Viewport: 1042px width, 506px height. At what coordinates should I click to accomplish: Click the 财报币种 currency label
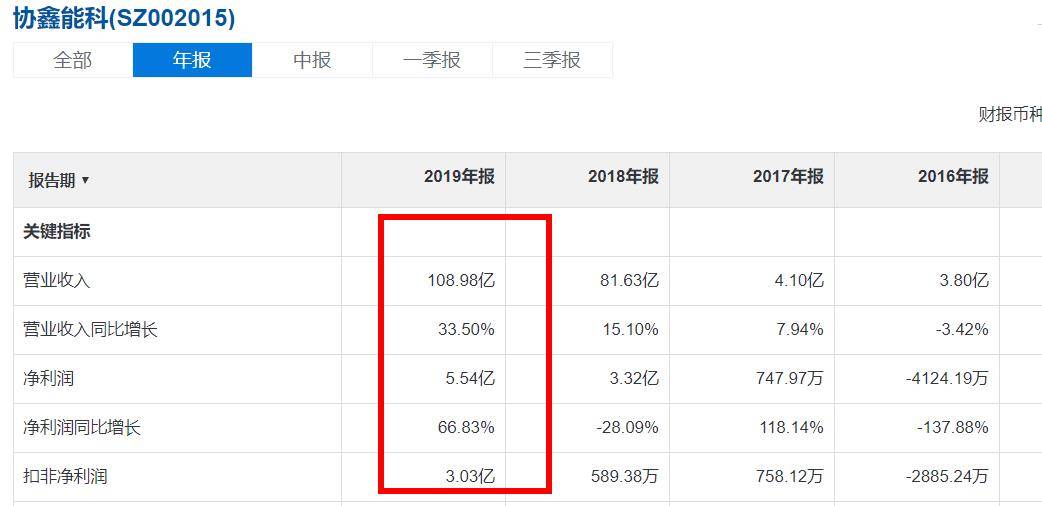[1009, 114]
